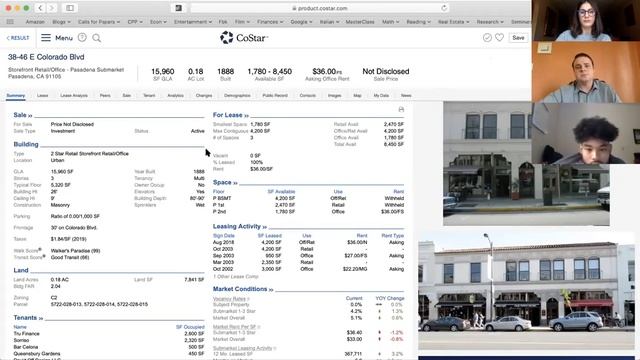Open the News tab

[x=406, y=95]
